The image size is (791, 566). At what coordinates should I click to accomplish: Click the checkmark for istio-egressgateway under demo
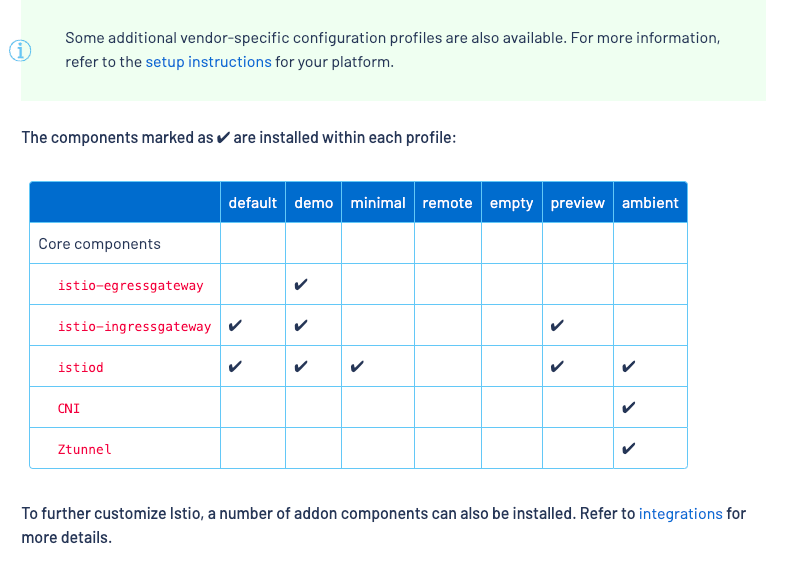pyautogui.click(x=301, y=285)
